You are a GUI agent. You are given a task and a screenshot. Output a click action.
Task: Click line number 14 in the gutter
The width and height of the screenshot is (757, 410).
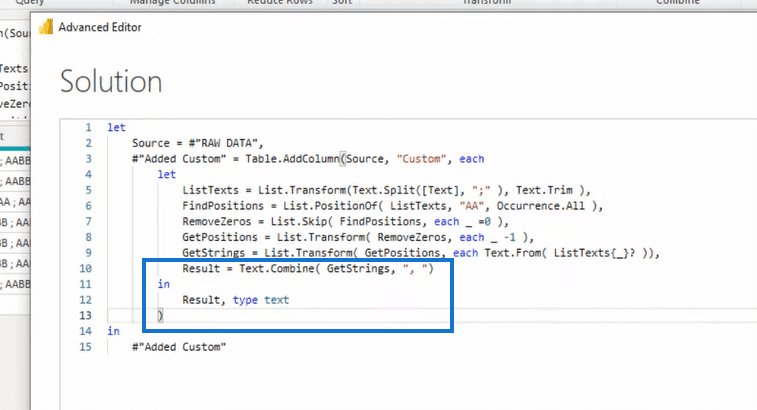[x=85, y=331]
